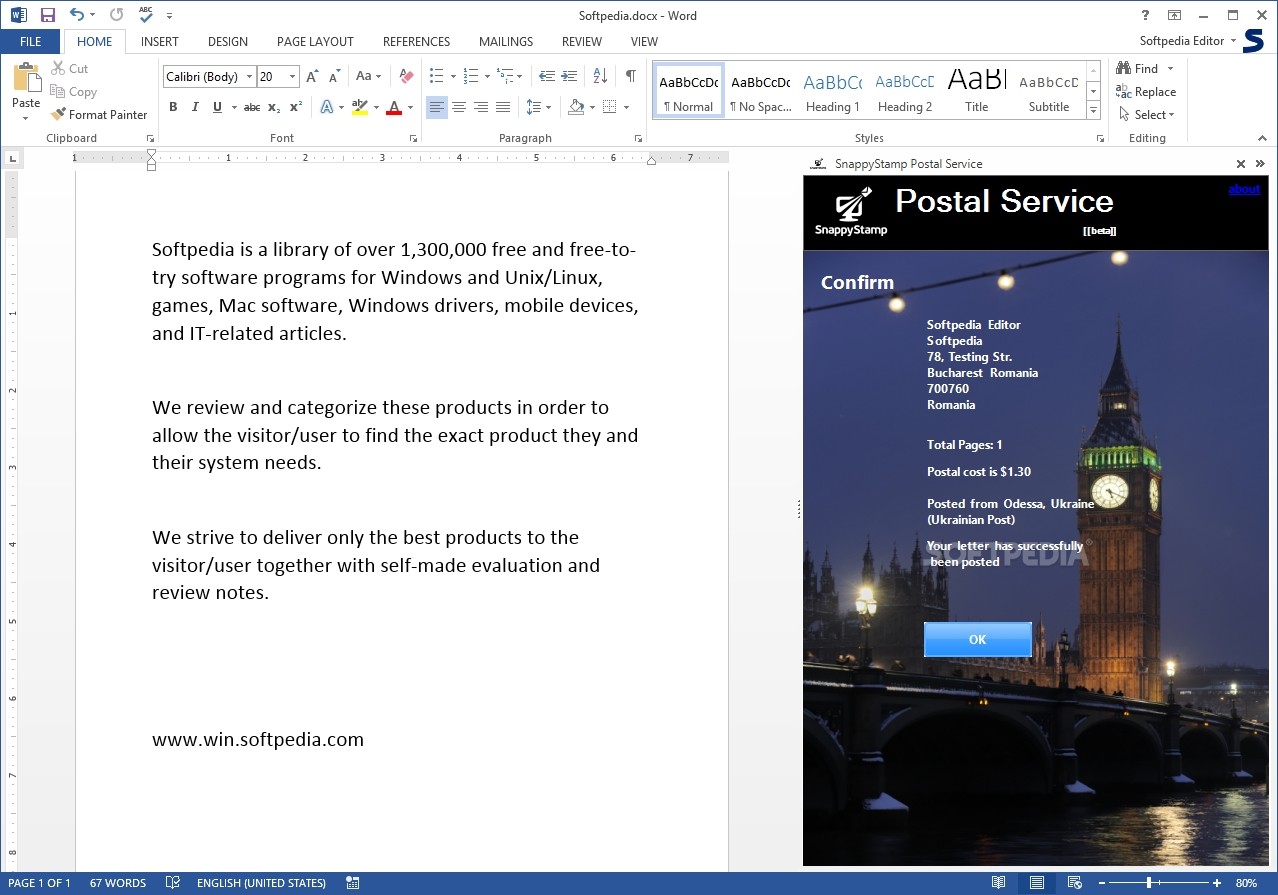Open the Select dropdown in Editing
Viewport: 1278px width, 895px height.
1146,115
